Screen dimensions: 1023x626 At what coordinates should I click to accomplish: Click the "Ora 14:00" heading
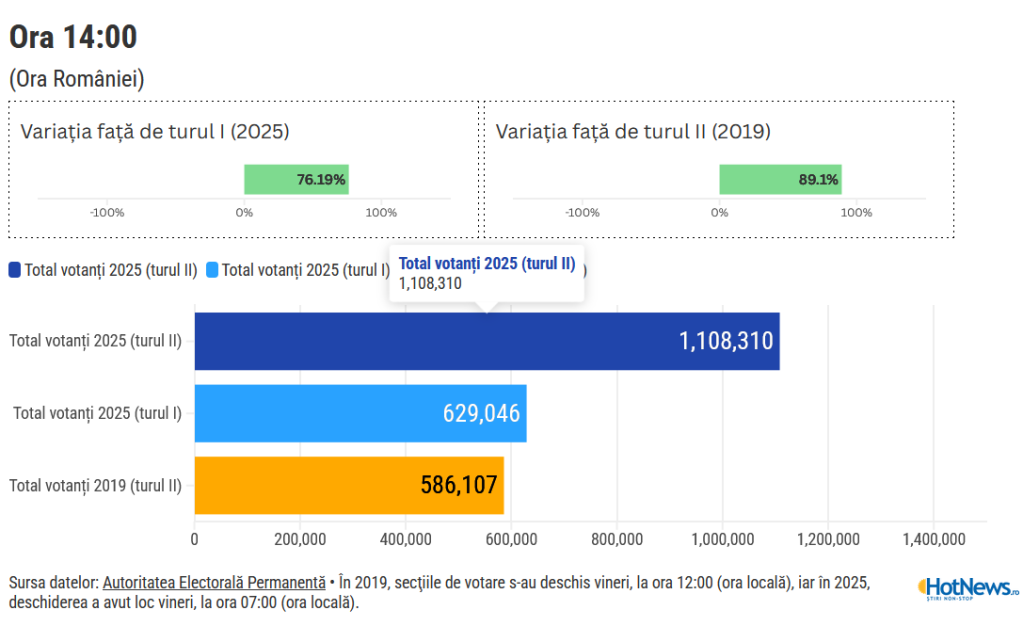pos(73,37)
